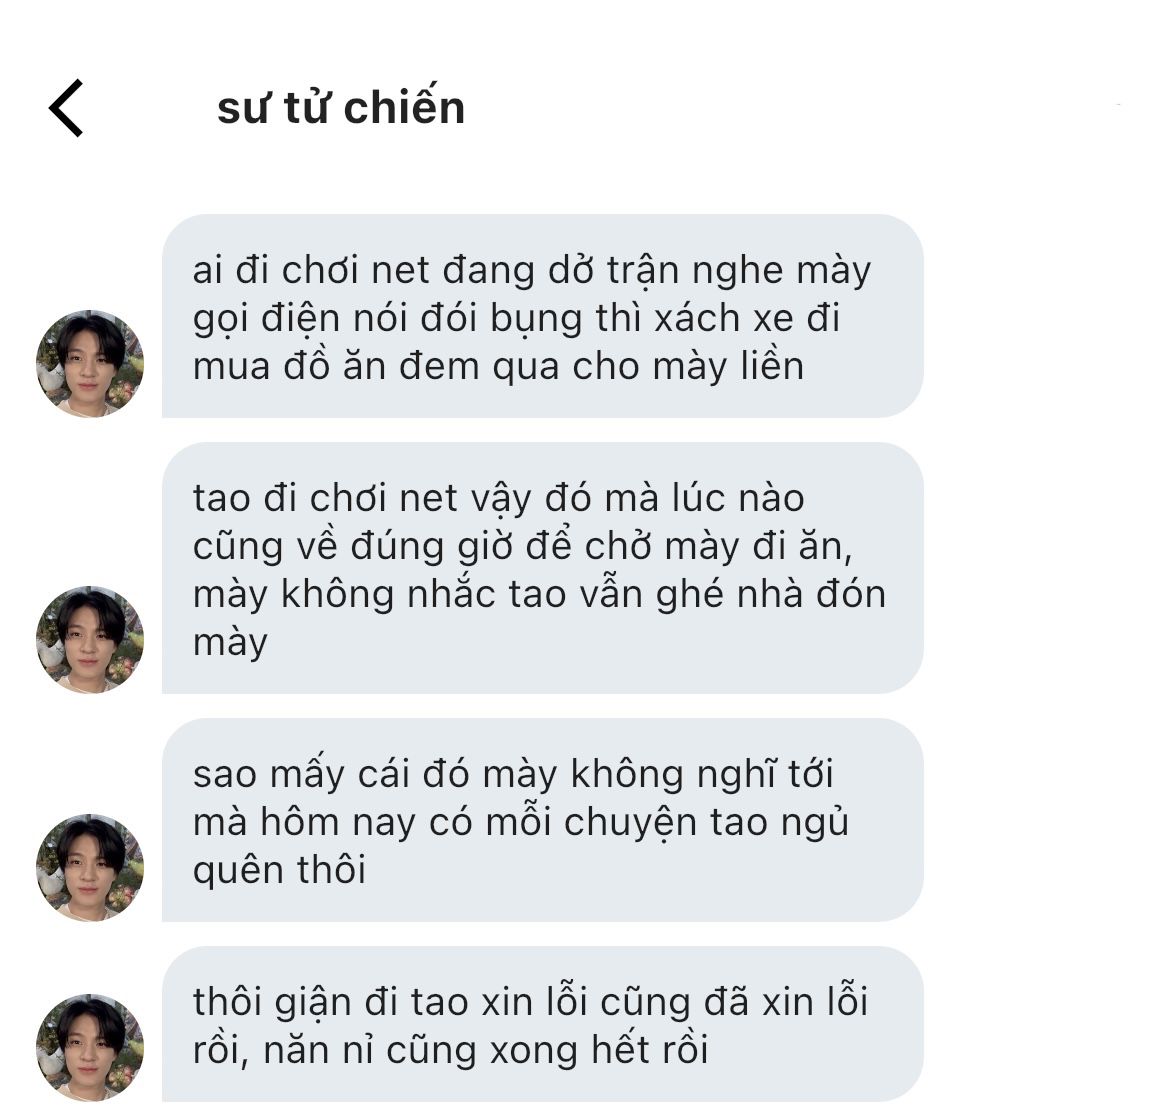Tap avatar beside the 'sao mấy cái đó' message

90,867
